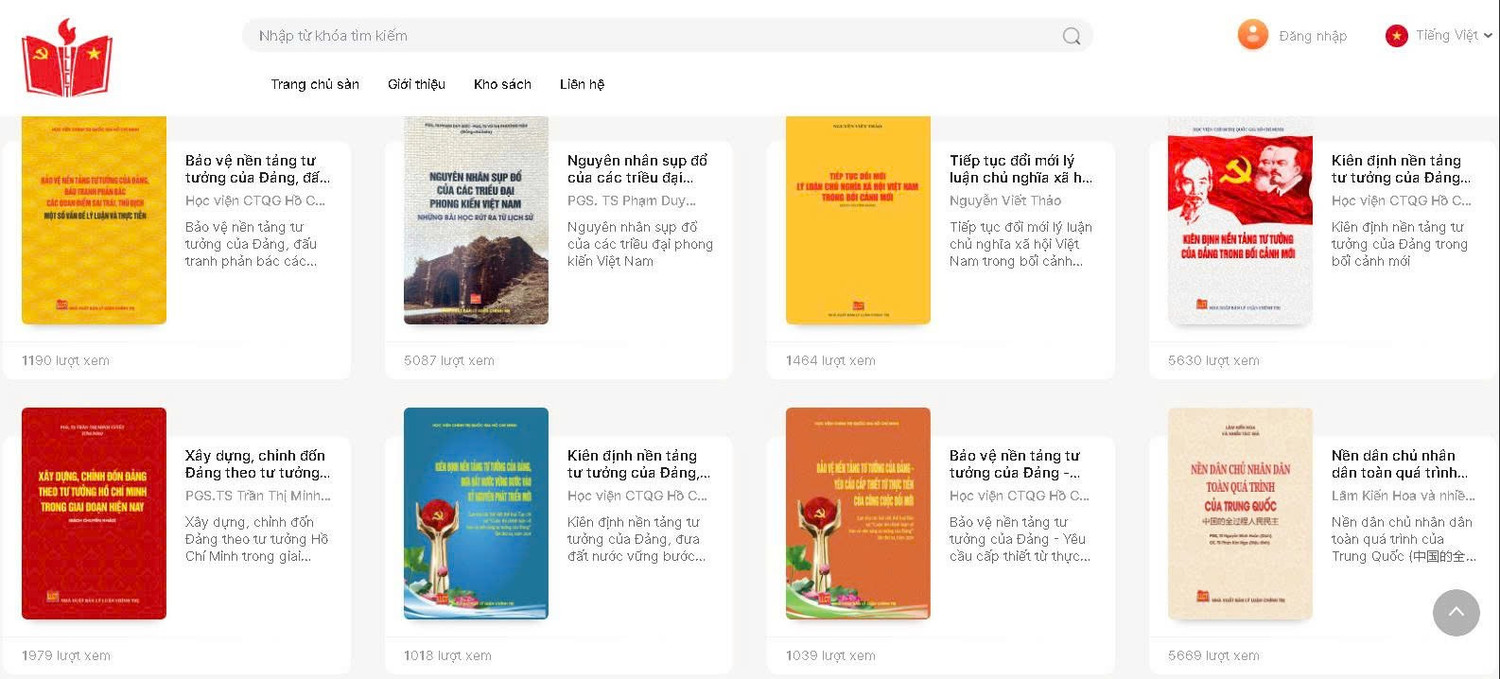Open the Giới thiệu menu item
Screen dimensions: 1500x679
417,84
